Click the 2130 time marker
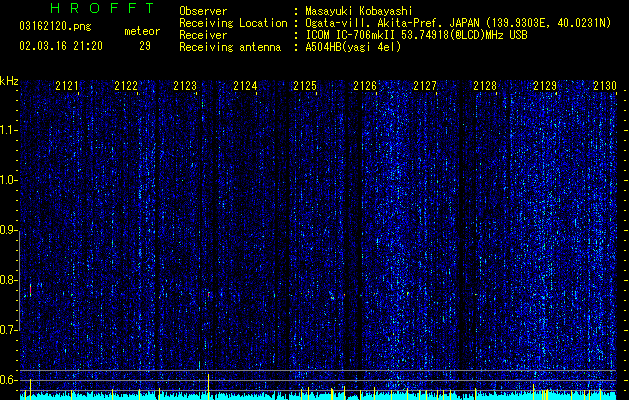Viewport: 629px width, 400px height. (x=605, y=86)
